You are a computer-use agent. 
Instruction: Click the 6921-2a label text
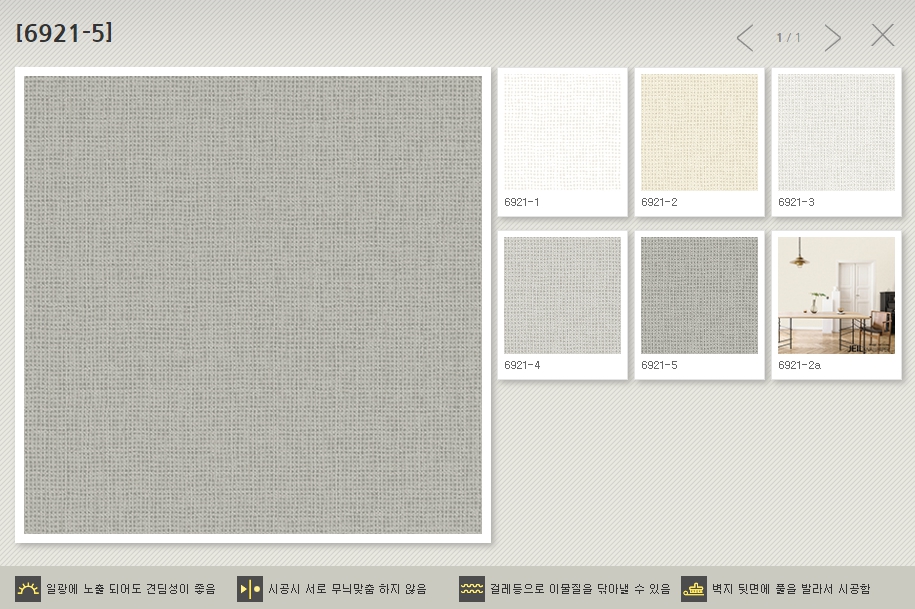tap(799, 366)
